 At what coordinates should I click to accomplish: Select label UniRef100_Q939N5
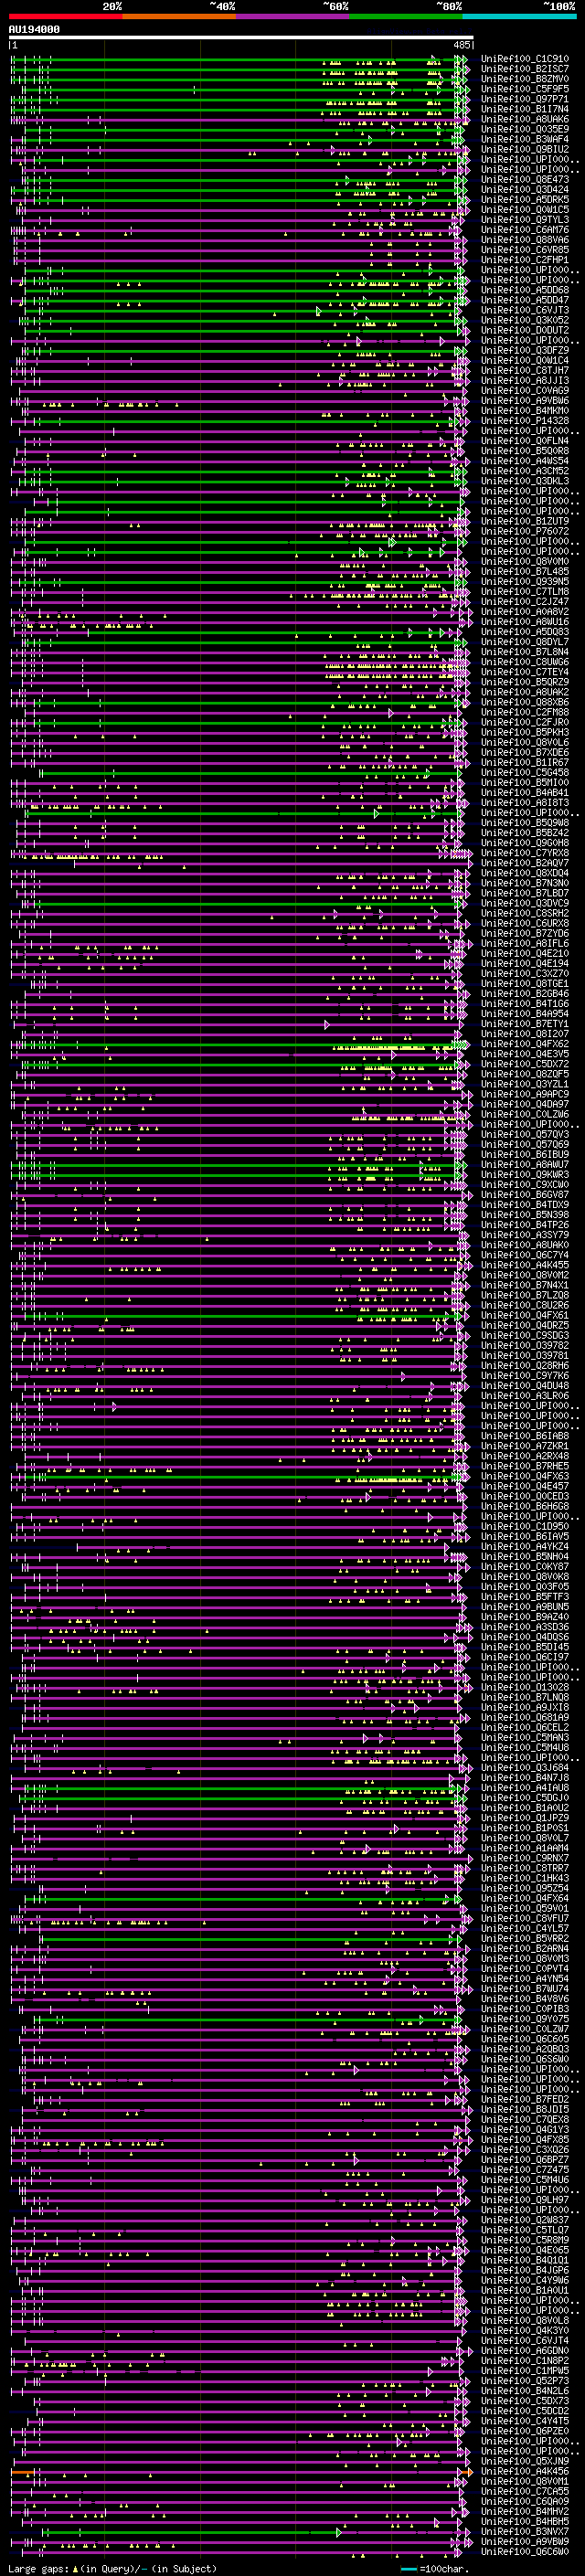(525, 582)
